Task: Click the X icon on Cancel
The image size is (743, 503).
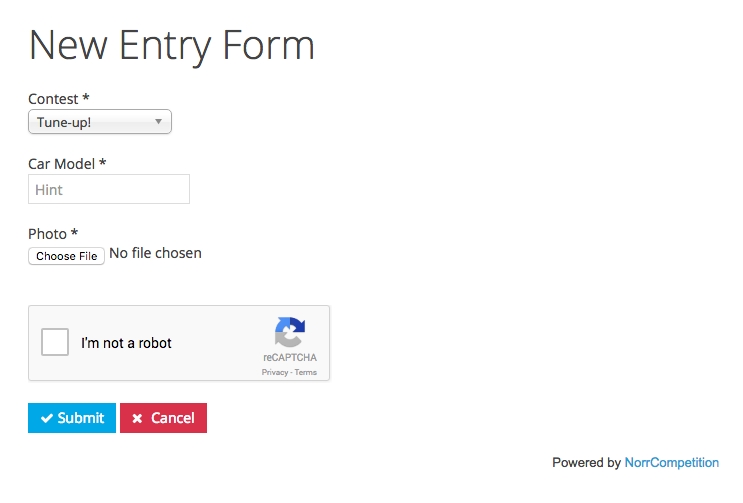Action: [138, 419]
